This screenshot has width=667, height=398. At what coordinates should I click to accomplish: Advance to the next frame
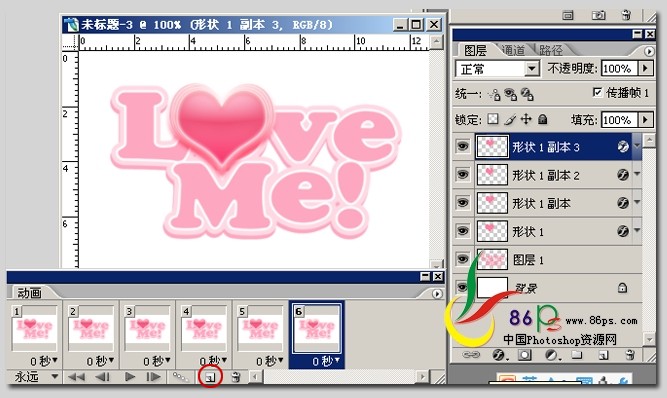tap(154, 377)
